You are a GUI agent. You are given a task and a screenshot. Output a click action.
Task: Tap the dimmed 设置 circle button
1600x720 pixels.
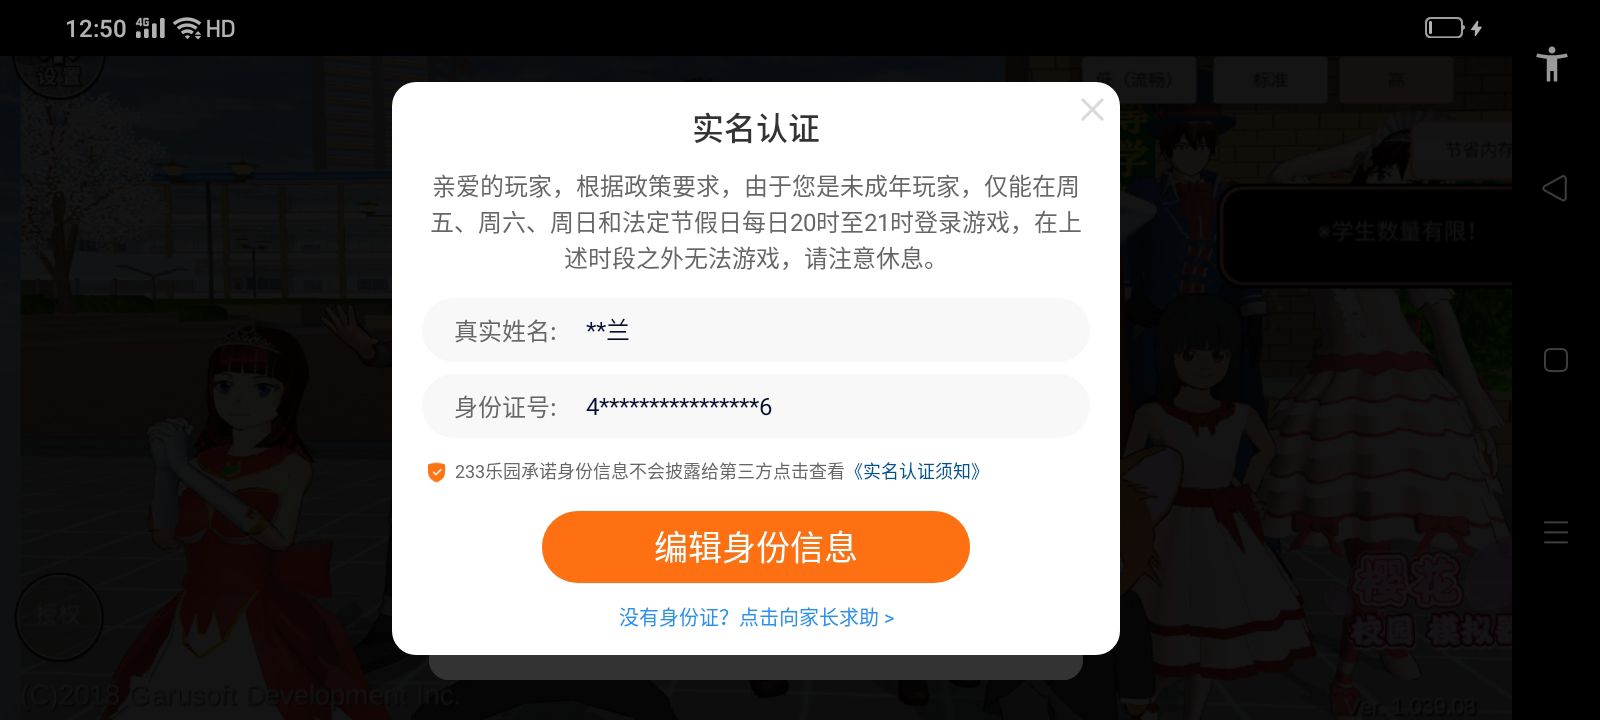(x=60, y=72)
